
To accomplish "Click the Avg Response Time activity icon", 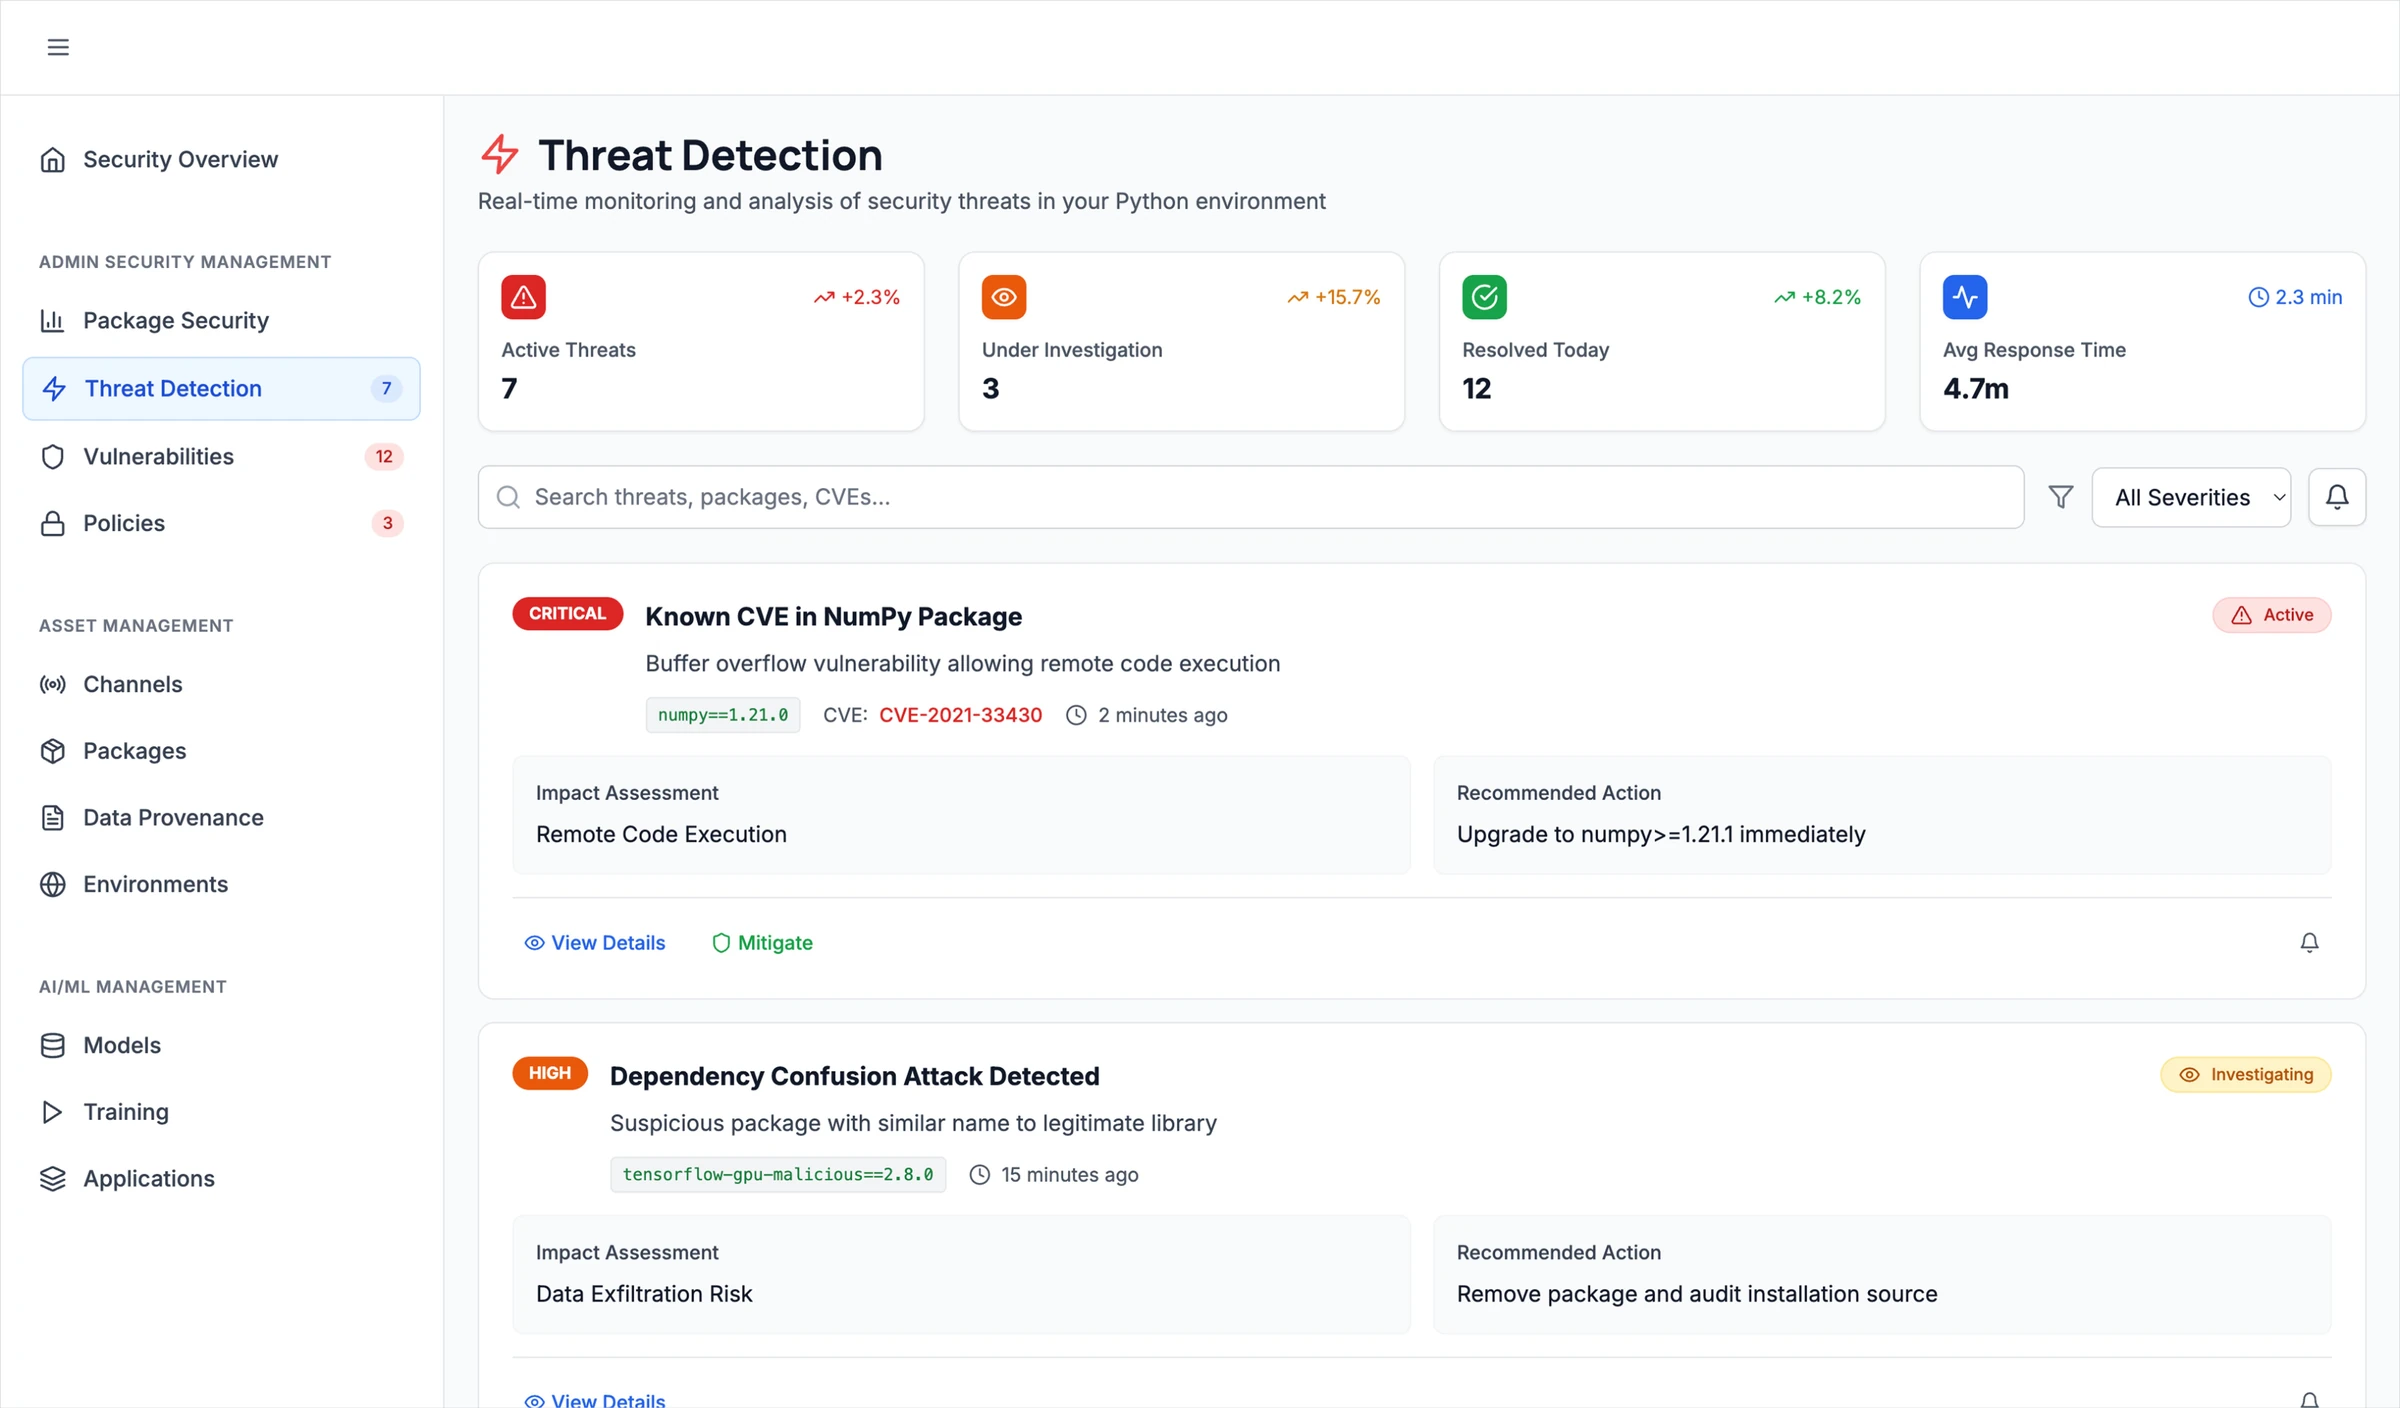I will (1965, 297).
